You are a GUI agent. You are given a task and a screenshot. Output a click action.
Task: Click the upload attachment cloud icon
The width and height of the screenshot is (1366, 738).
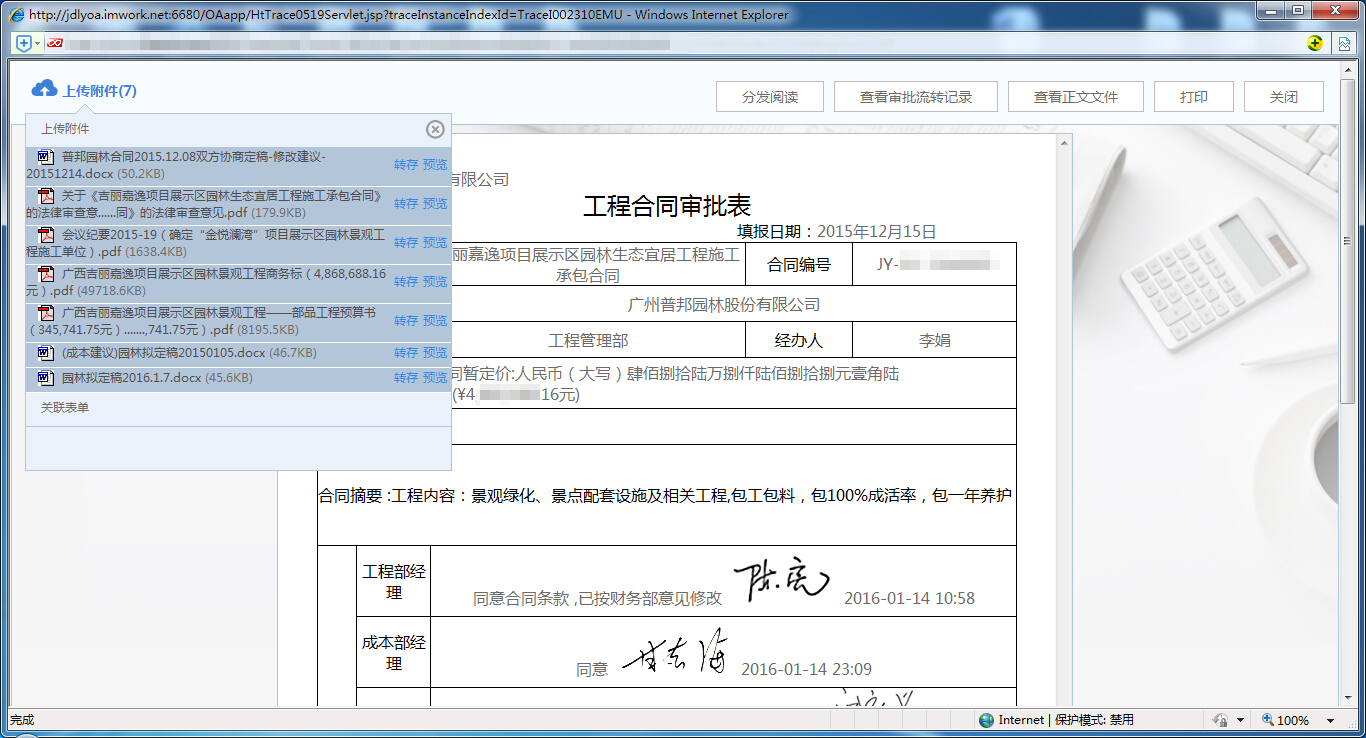tap(44, 89)
